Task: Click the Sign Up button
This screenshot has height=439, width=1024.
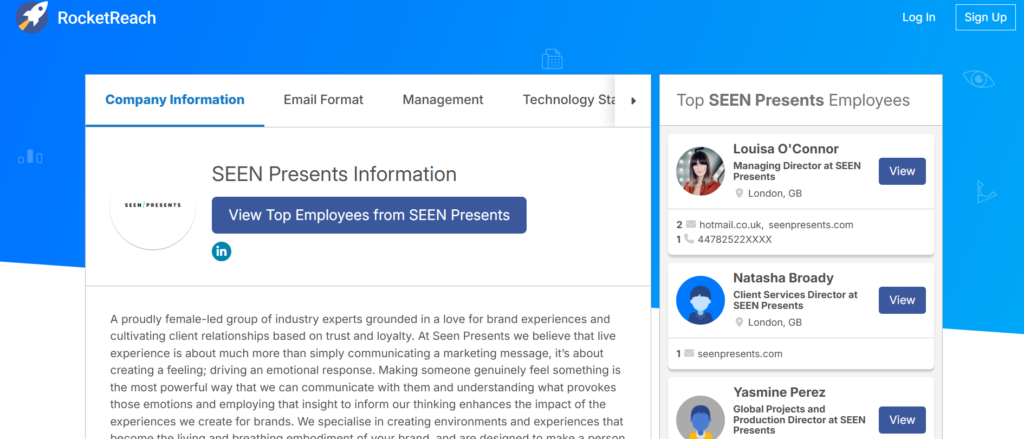Action: tap(985, 18)
